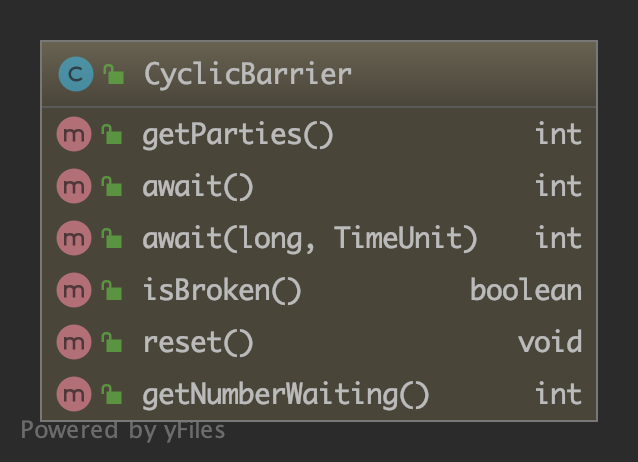
Task: Select the await() method name
Action: pyautogui.click(x=198, y=186)
